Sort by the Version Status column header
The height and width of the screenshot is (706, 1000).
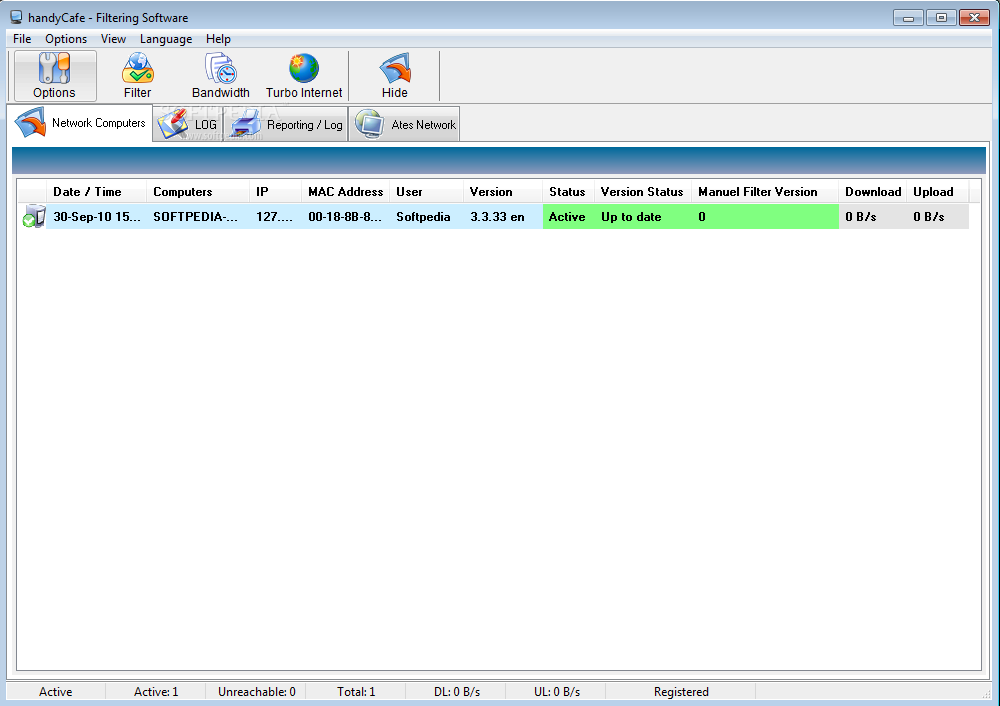(x=643, y=191)
